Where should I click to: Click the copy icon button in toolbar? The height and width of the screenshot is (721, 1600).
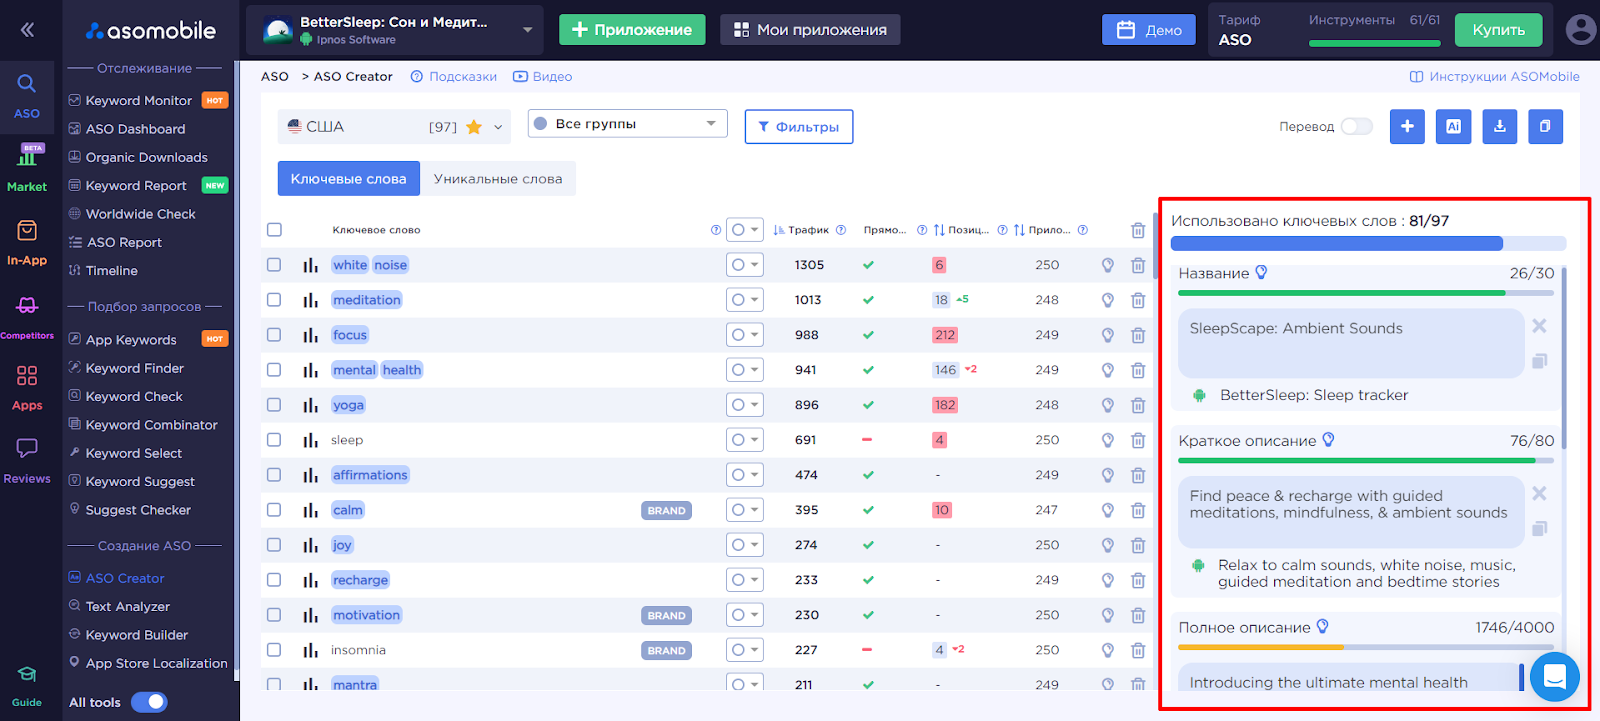click(x=1545, y=126)
